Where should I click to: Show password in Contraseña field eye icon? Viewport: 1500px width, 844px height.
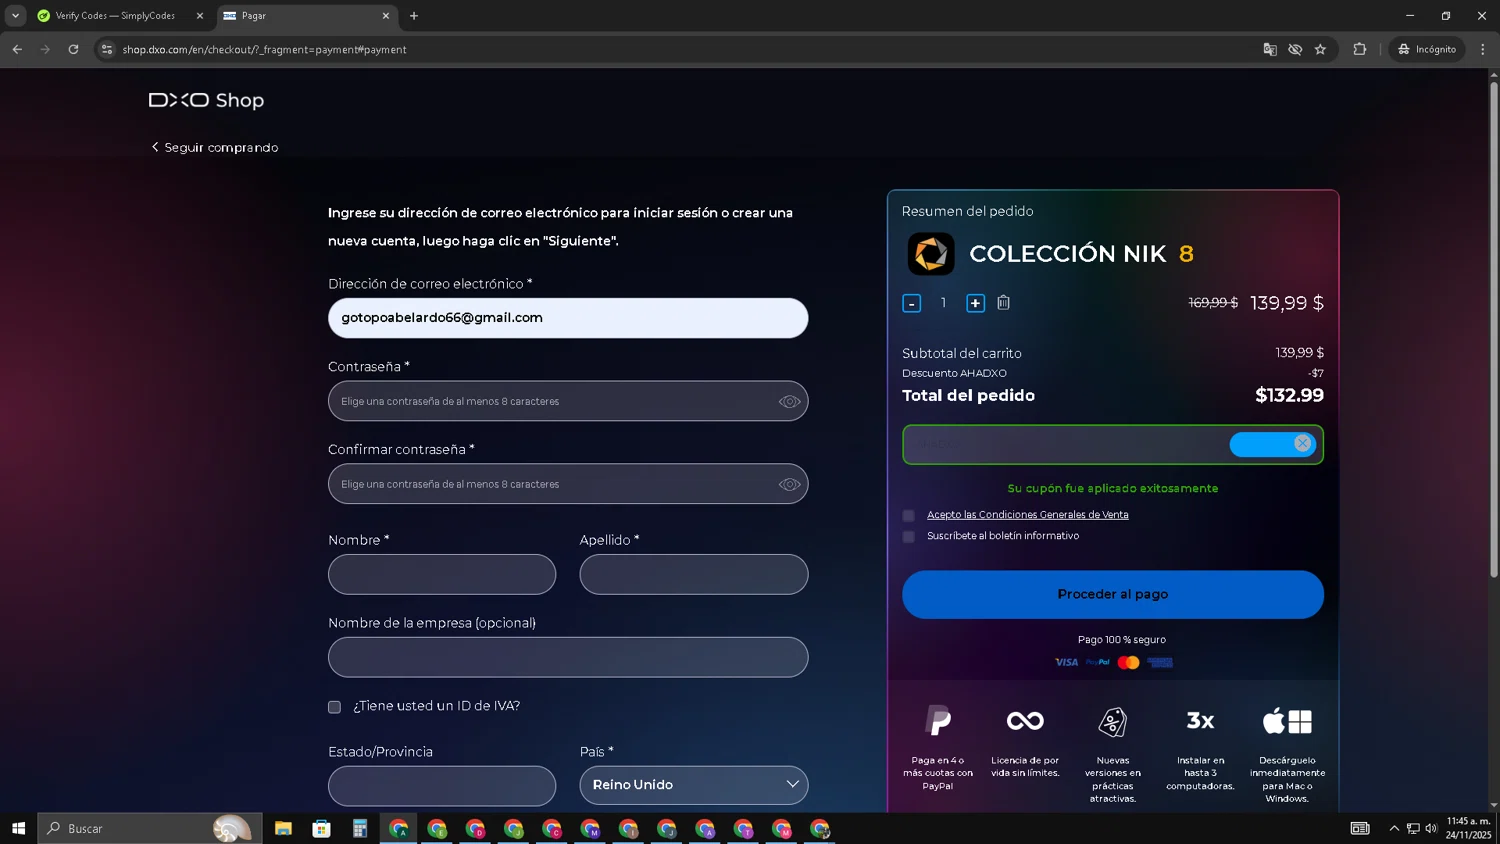pos(789,401)
